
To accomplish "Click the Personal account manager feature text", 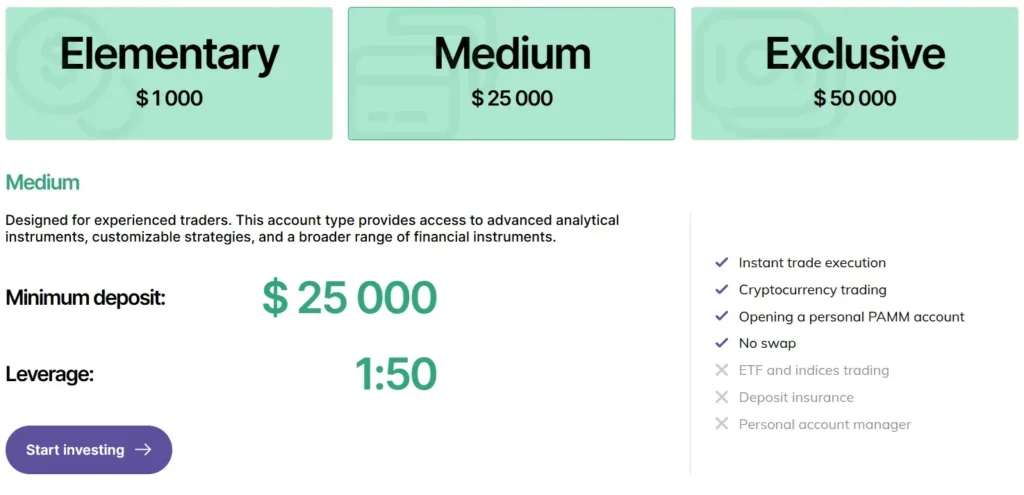I will (x=825, y=424).
